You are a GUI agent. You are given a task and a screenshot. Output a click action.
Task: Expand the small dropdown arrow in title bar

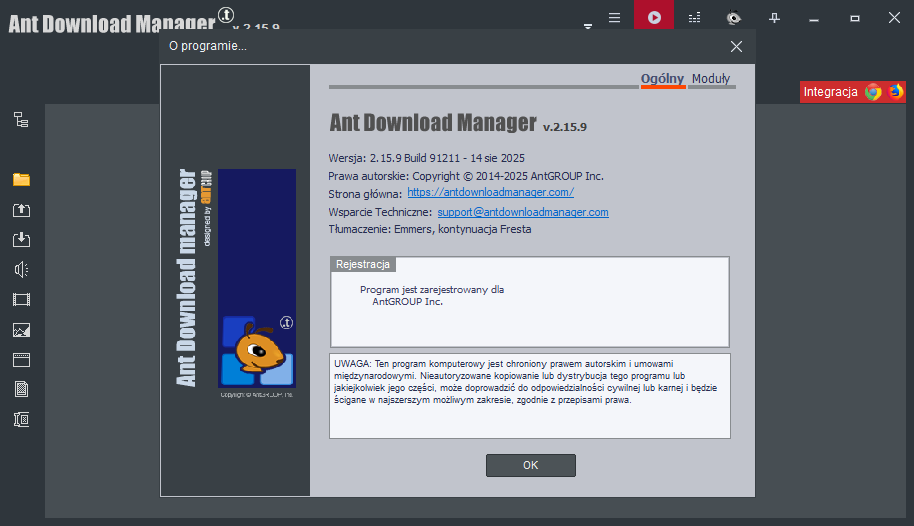588,26
